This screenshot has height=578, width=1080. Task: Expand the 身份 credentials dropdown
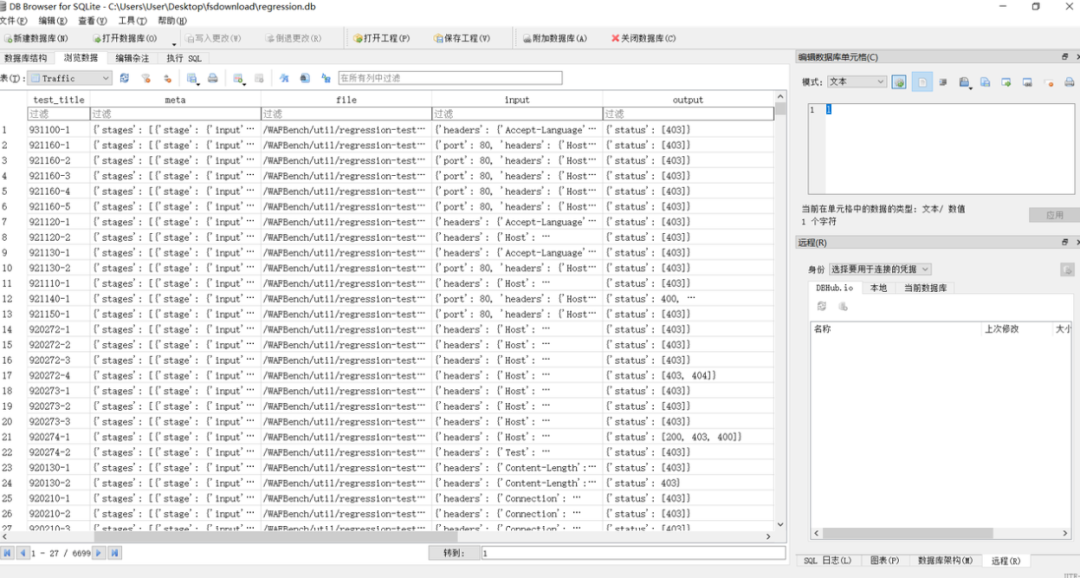[x=880, y=269]
